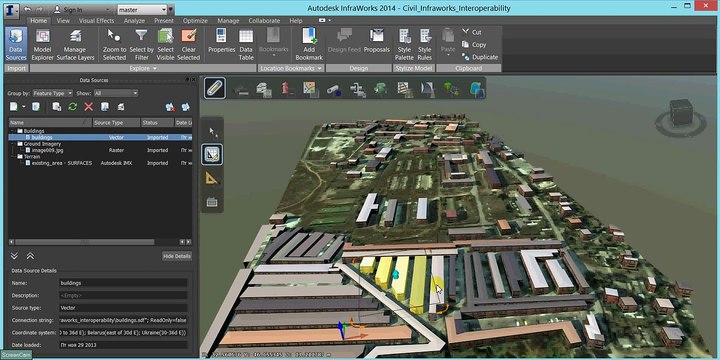Image resolution: width=720 pixels, height=360 pixels.
Task: Select the buildings creation tool in viewport toolbar
Action: [264, 89]
